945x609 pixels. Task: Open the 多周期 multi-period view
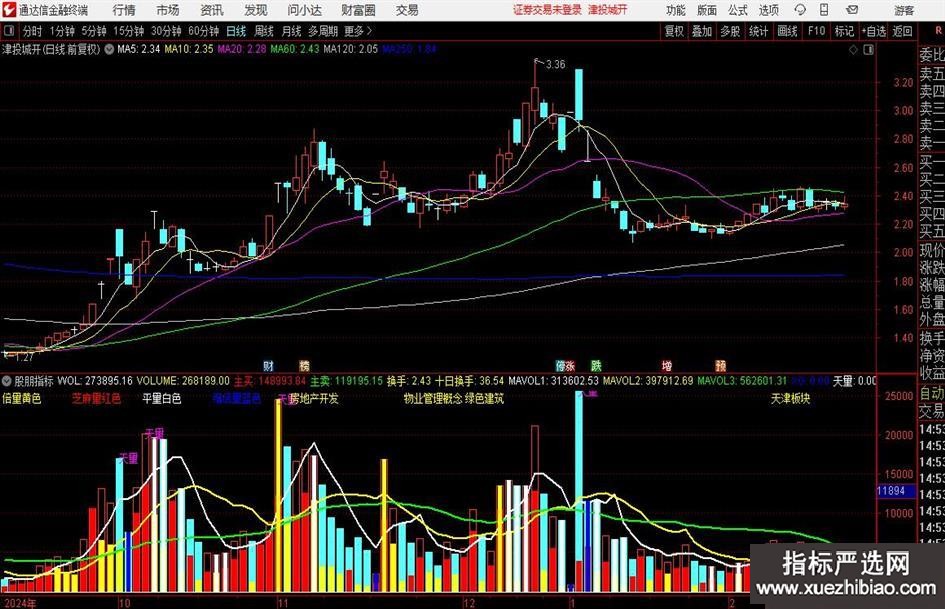(x=322, y=31)
